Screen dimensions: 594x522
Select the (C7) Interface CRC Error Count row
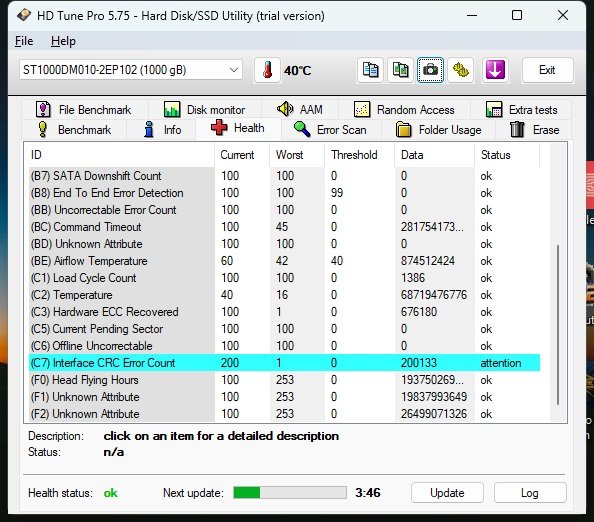click(284, 363)
